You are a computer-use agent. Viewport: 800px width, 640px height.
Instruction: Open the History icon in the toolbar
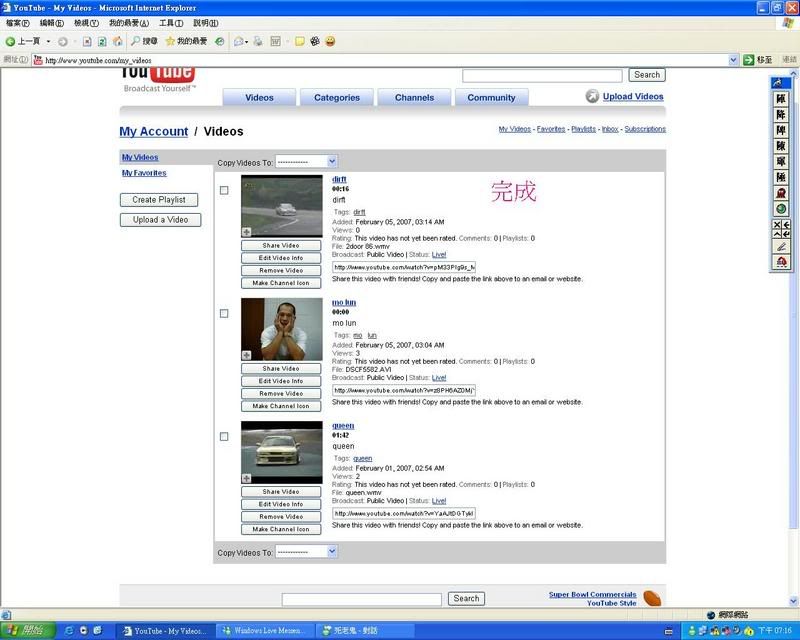219,41
